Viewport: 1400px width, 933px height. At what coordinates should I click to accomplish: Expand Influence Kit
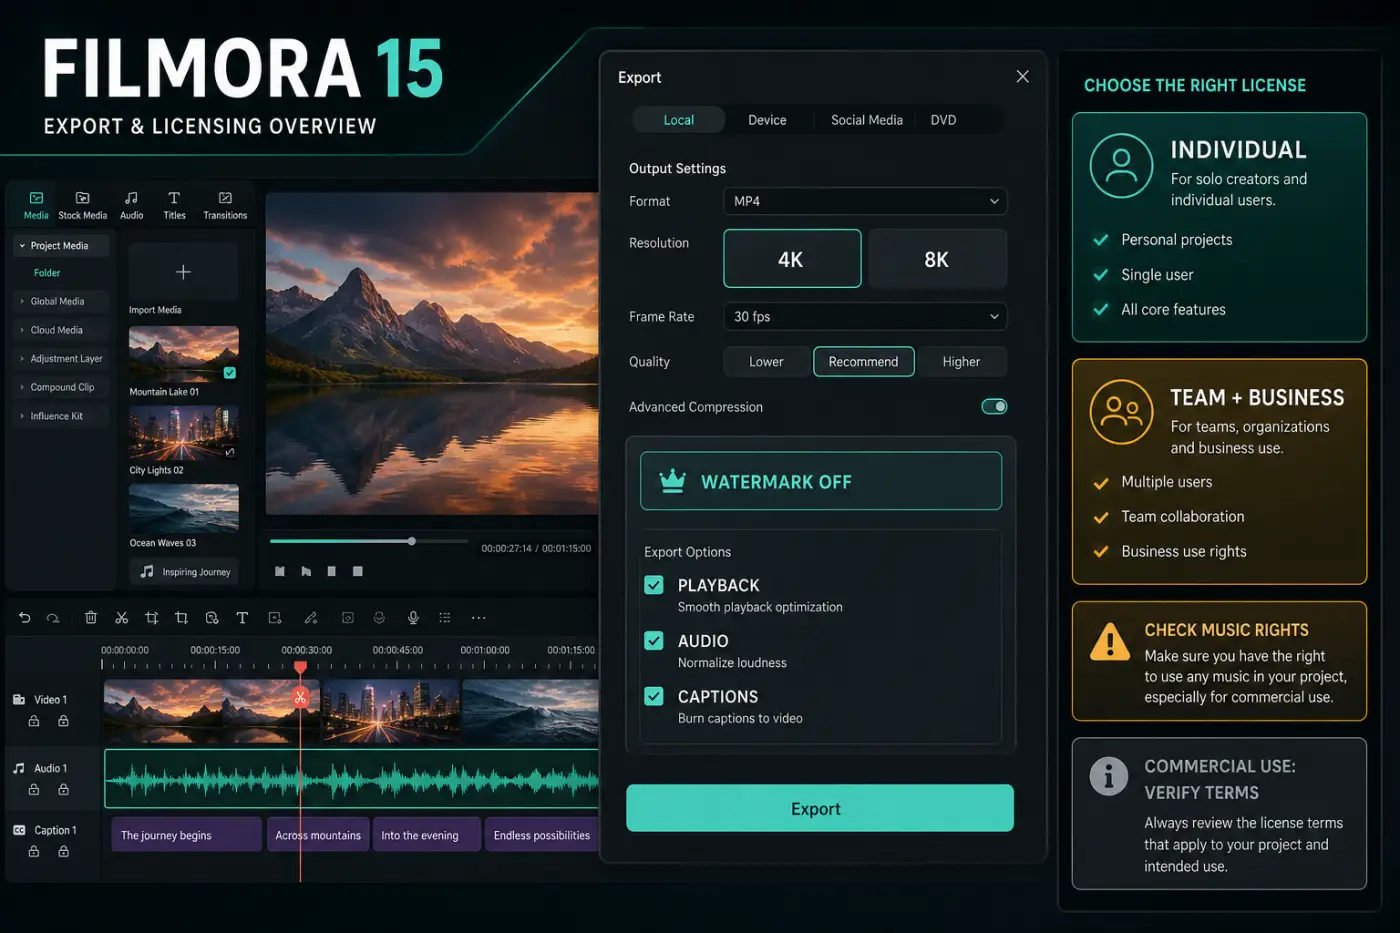pyautogui.click(x=22, y=416)
